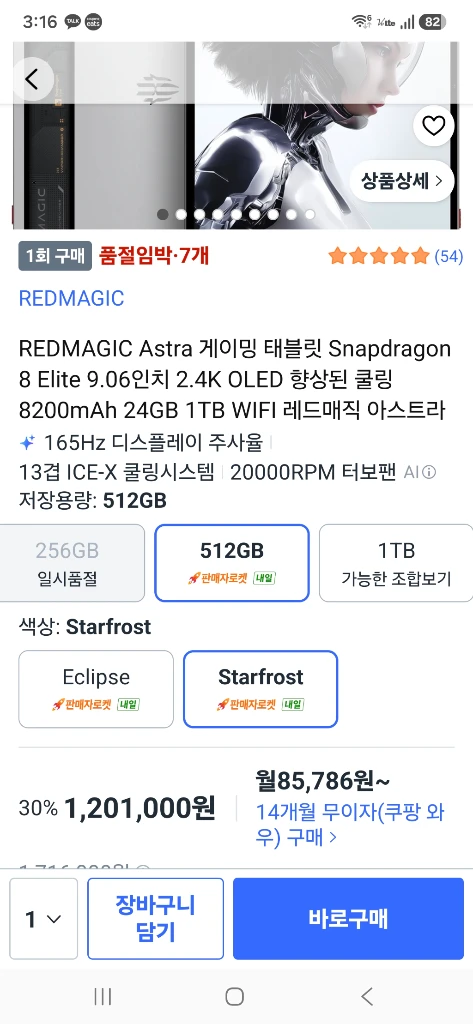Open 14개월 무이자 installment purchase link
Screen dimensions: 473x1024
350,825
